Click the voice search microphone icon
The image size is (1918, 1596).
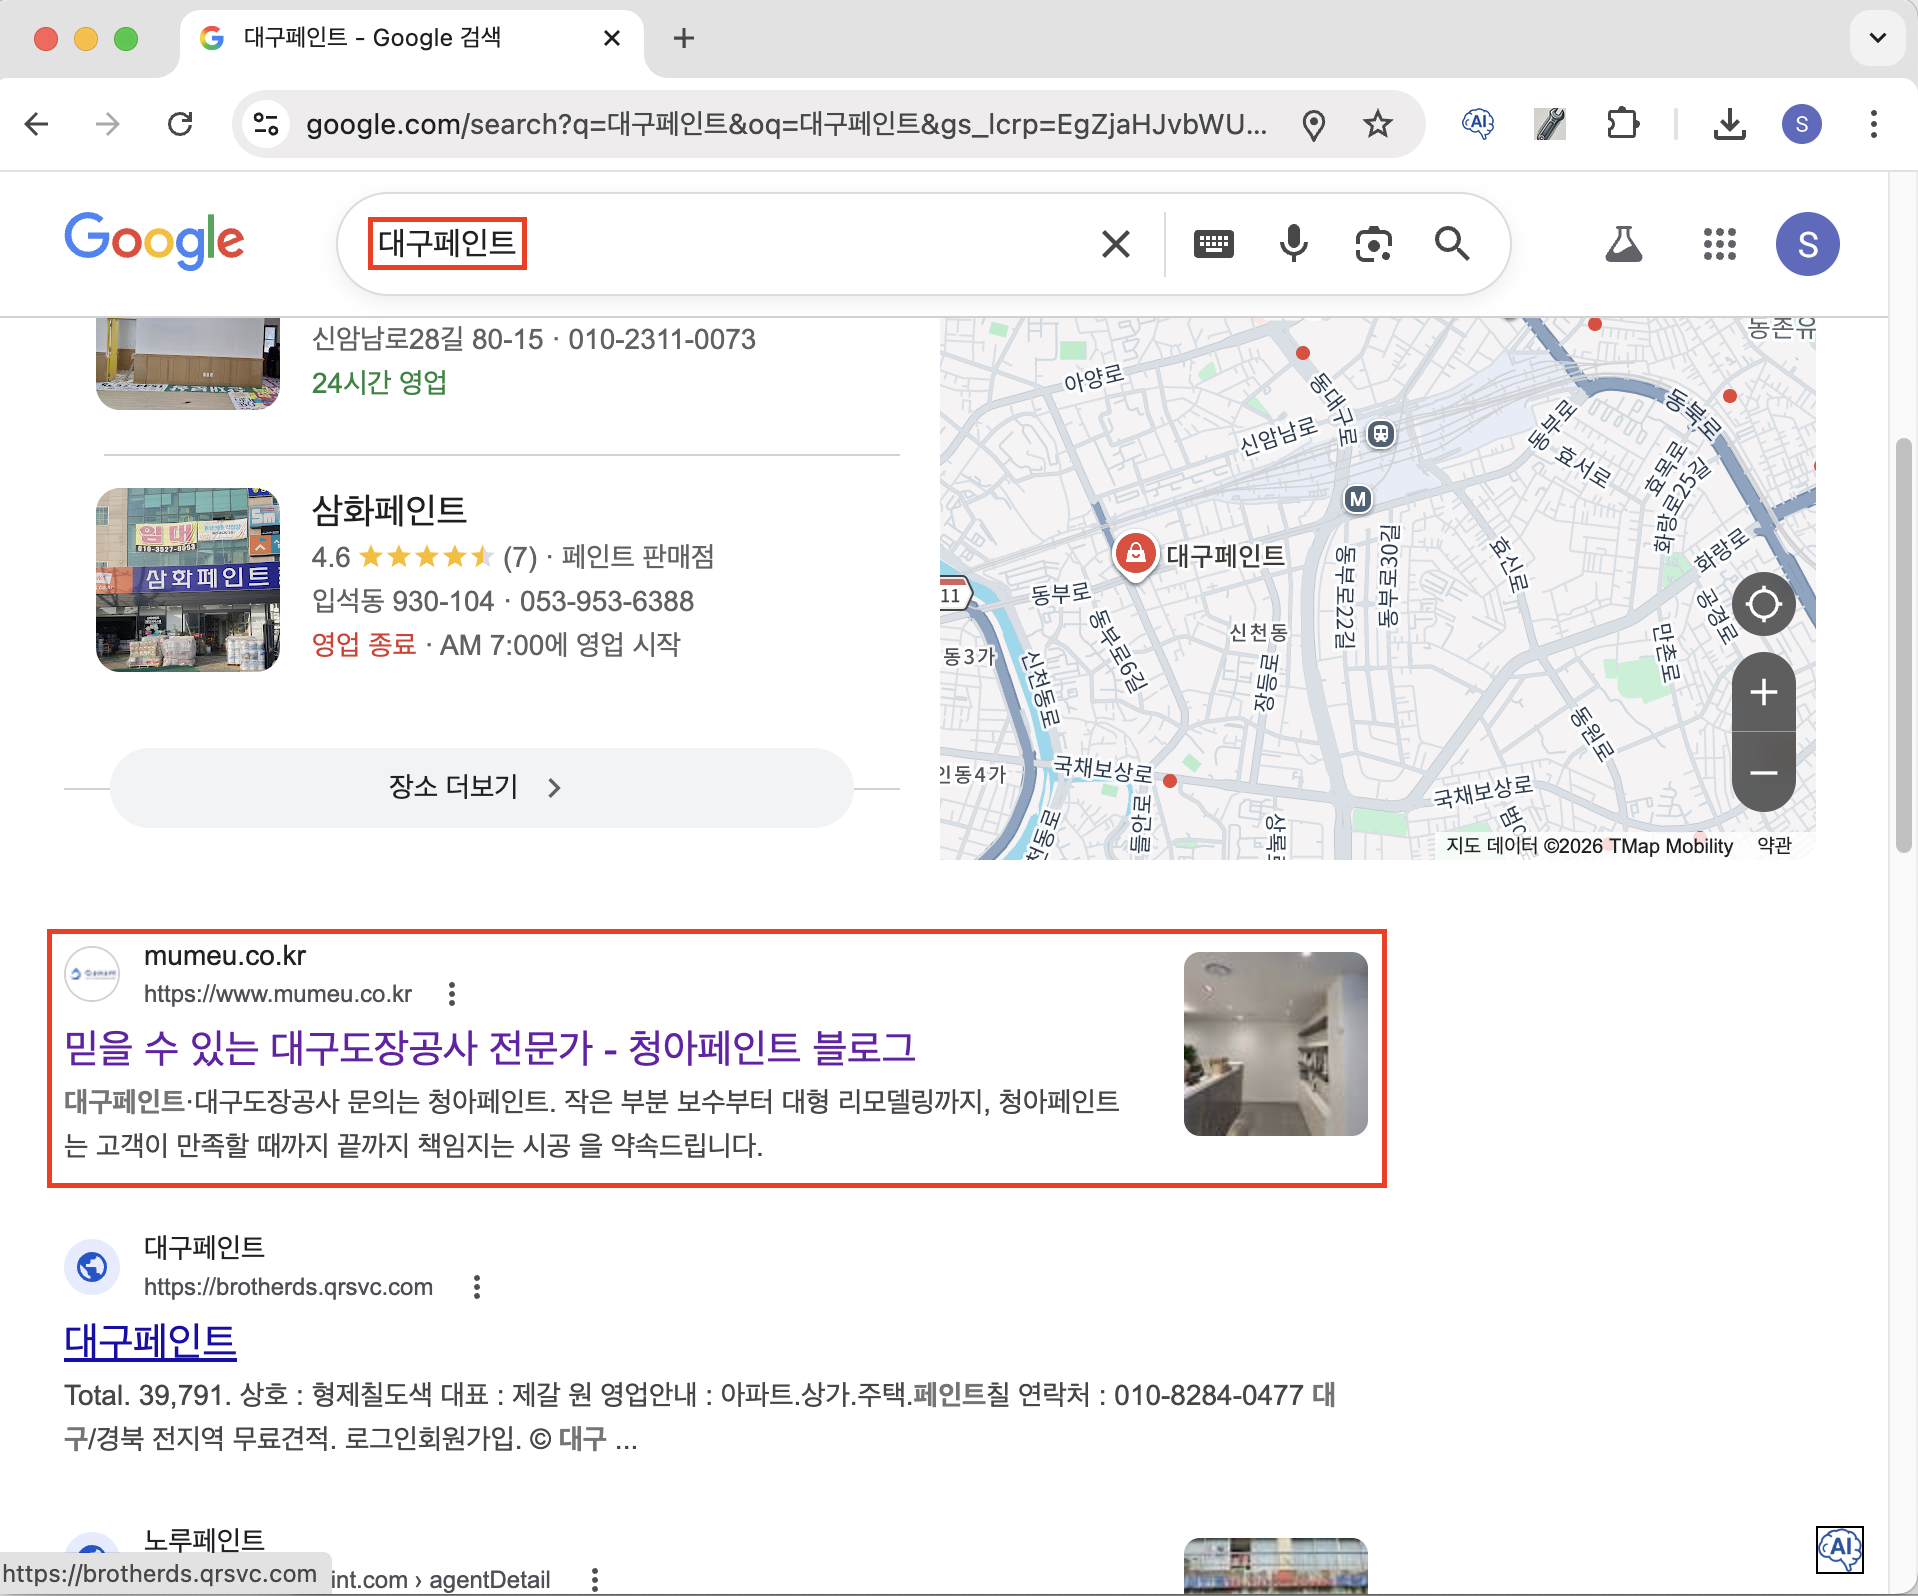pos(1293,244)
